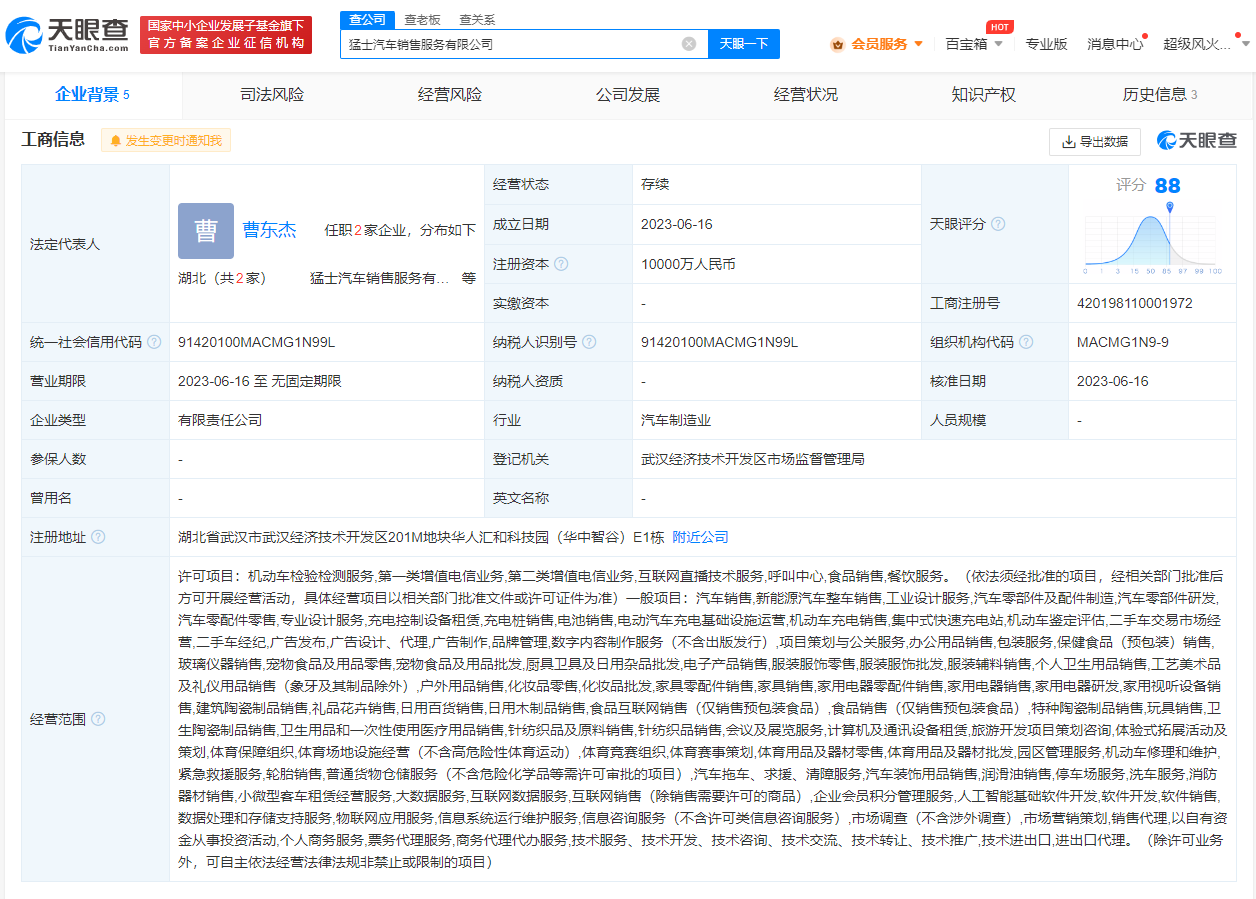This screenshot has height=899, width=1256.
Task: Click the 天眼查 watermark logo near export
Action: tap(1197, 141)
